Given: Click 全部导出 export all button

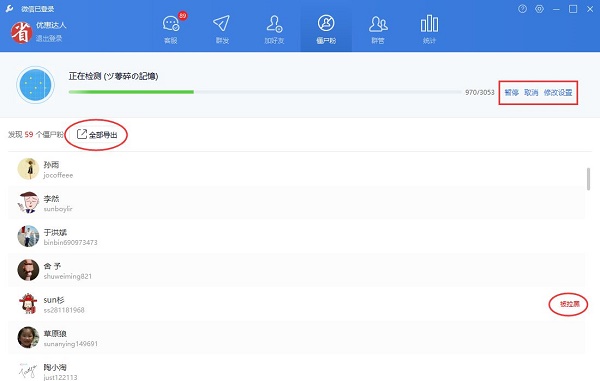Looking at the screenshot, I should click(97, 135).
